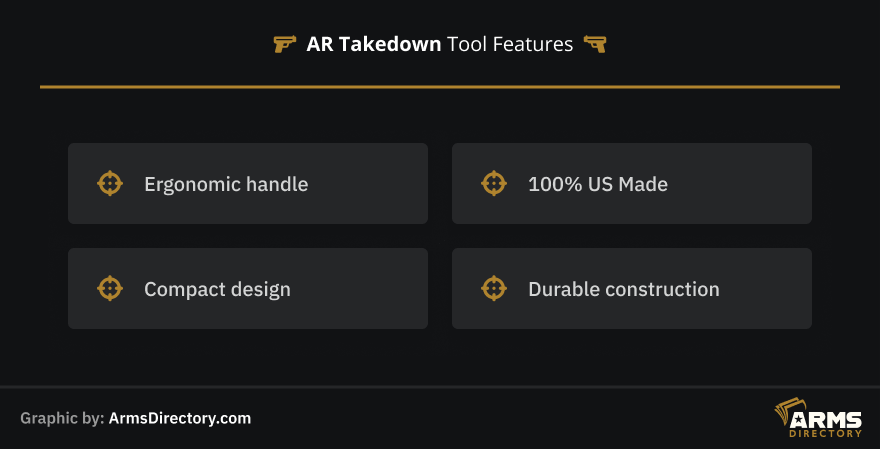
Task: Click crosshair icon beside 100% US Made
Action: (494, 184)
